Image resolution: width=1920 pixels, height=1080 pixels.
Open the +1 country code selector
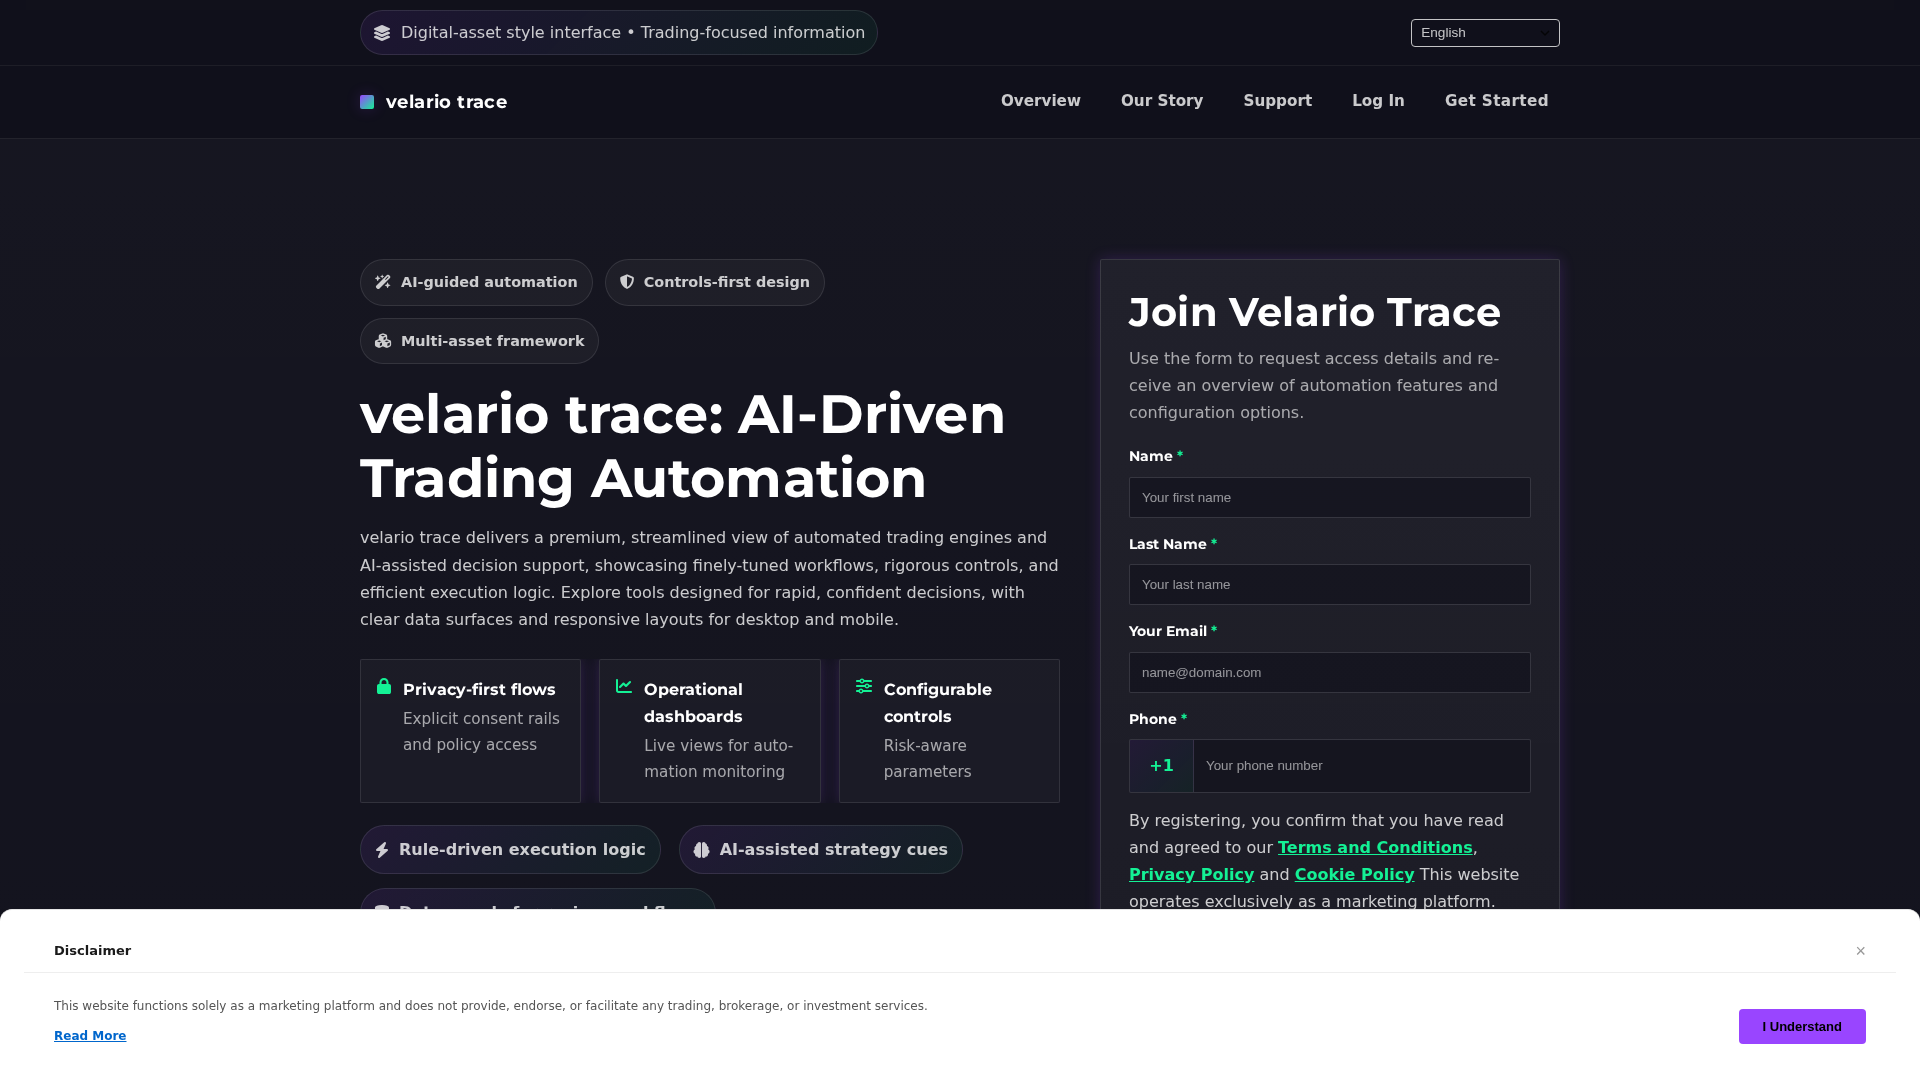(x=1161, y=766)
